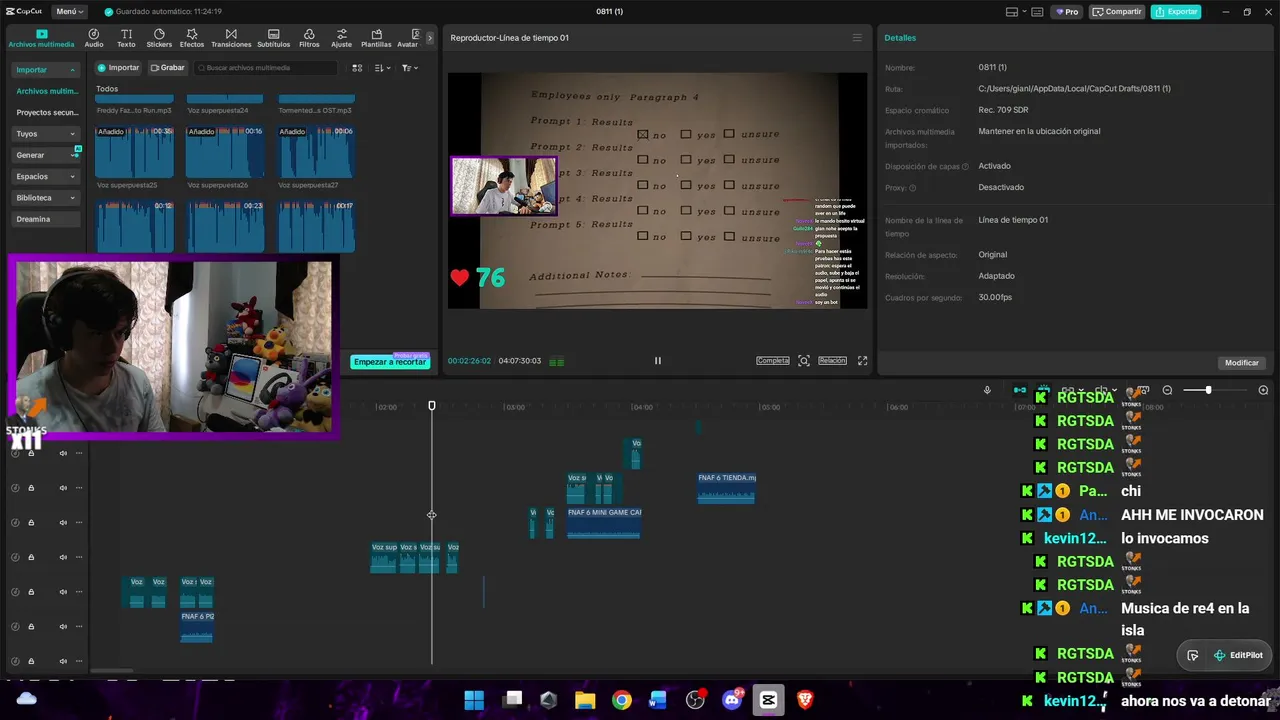Image resolution: width=1280 pixels, height=720 pixels.
Task: Open Discord from the taskbar
Action: click(732, 700)
